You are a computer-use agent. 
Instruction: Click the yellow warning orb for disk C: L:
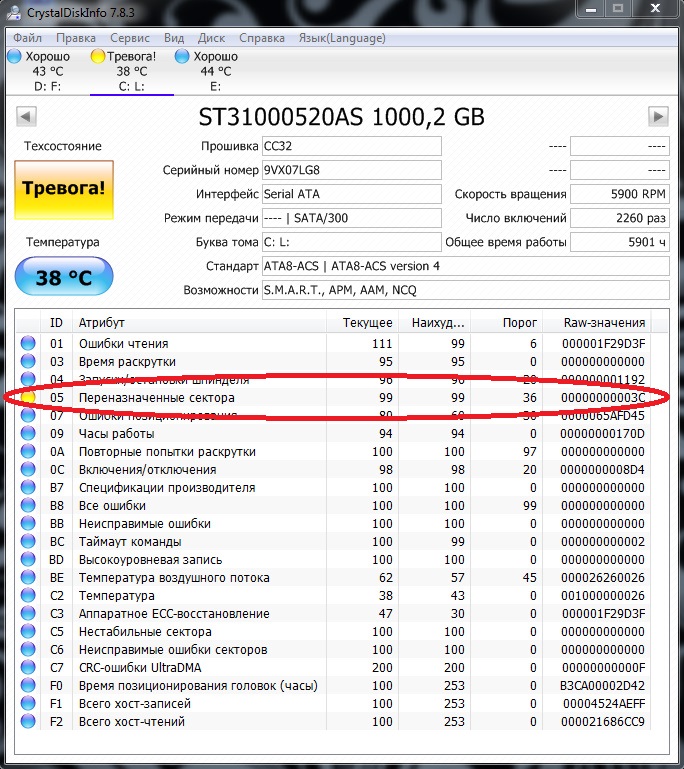(x=98, y=56)
